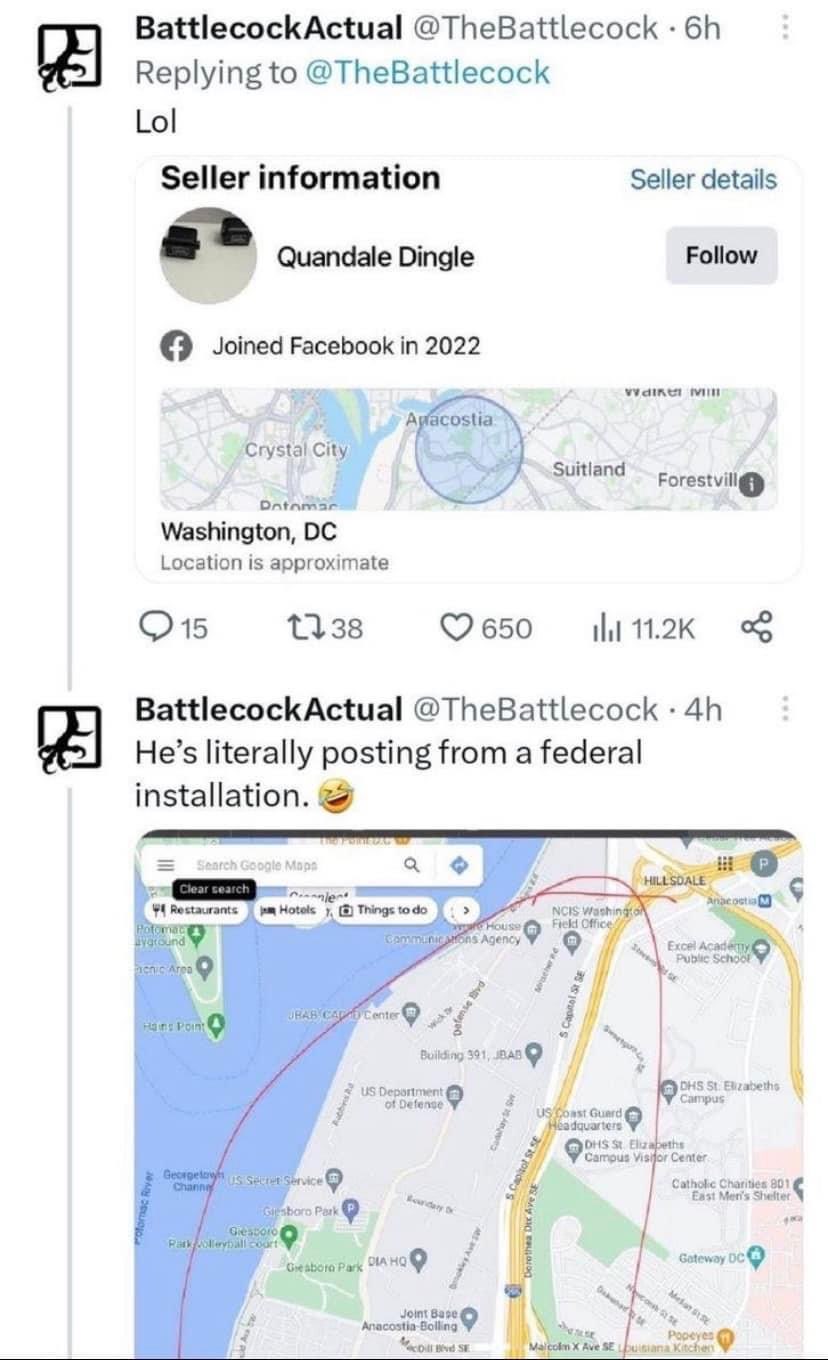Open the Seller details link
This screenshot has width=828, height=1360.
(703, 180)
